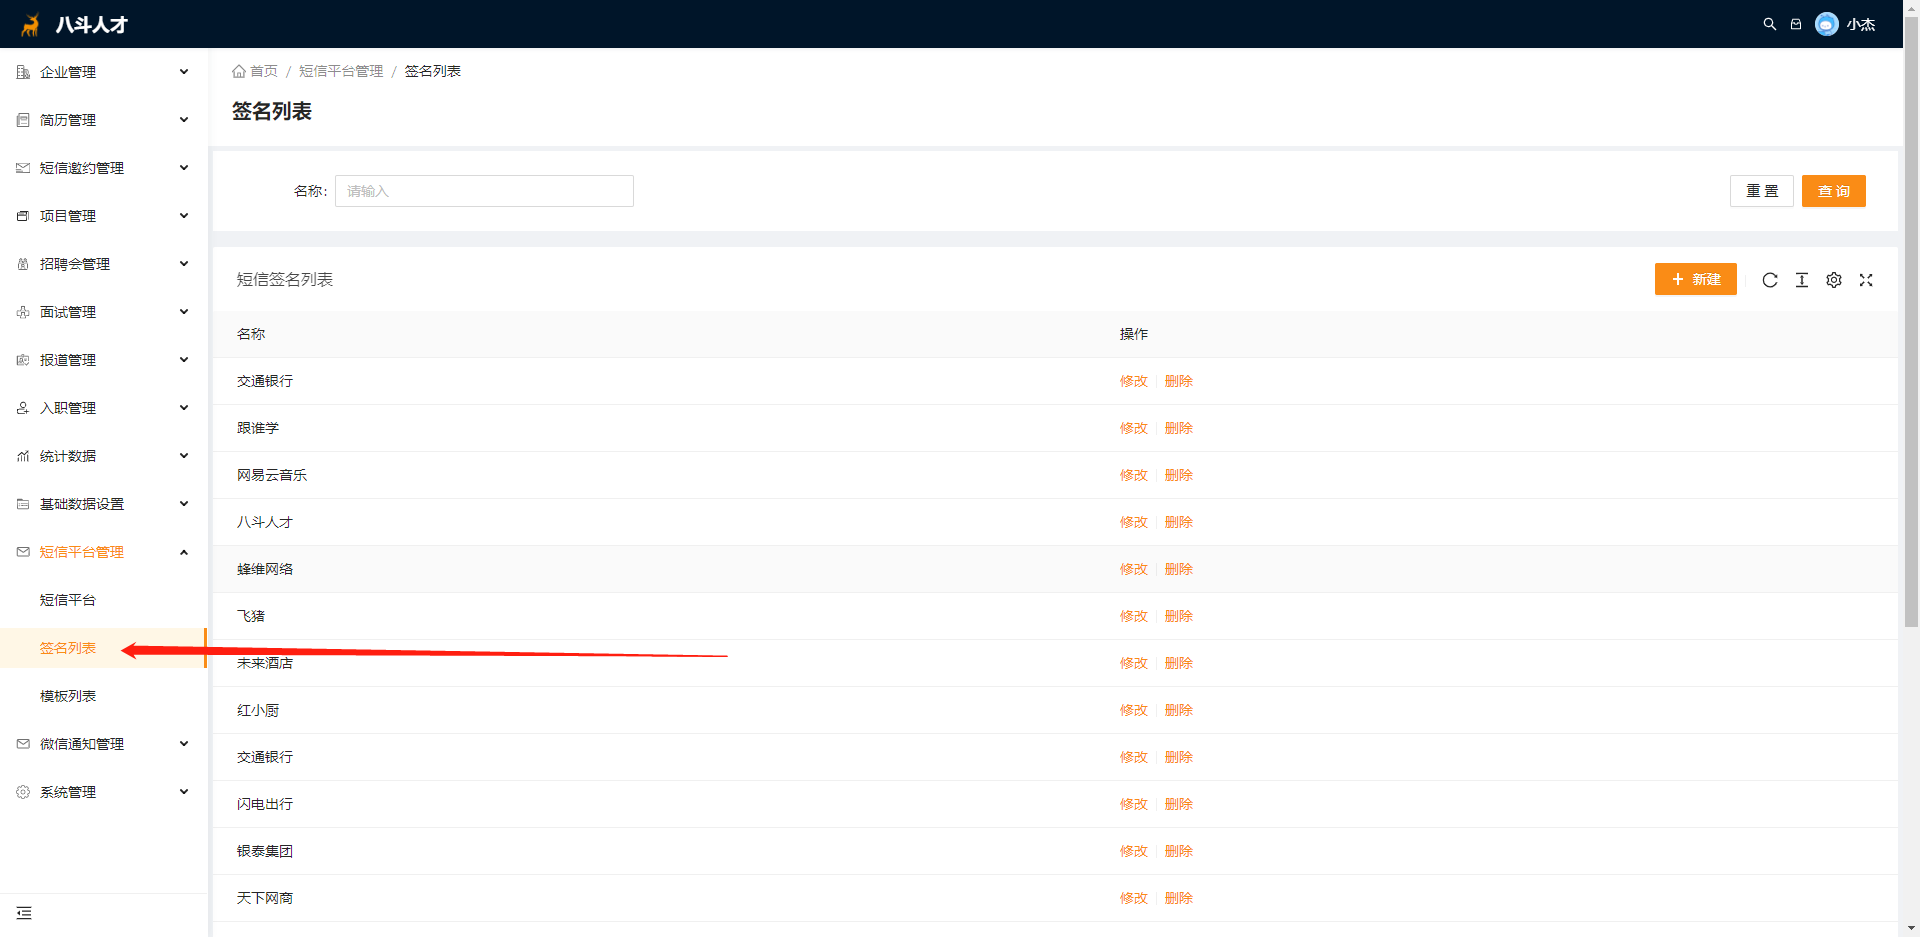Screen dimensions: 1920x937
Task: Expand the 简历管理 menu chevron
Action: (184, 119)
